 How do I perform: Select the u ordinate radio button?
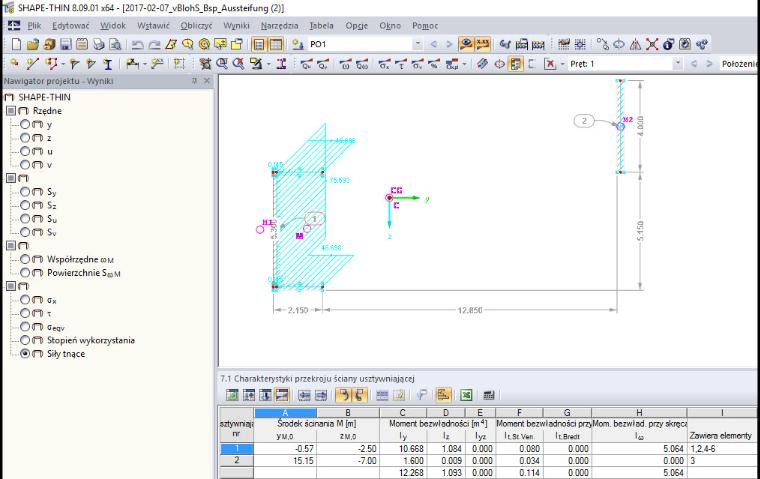(25, 151)
